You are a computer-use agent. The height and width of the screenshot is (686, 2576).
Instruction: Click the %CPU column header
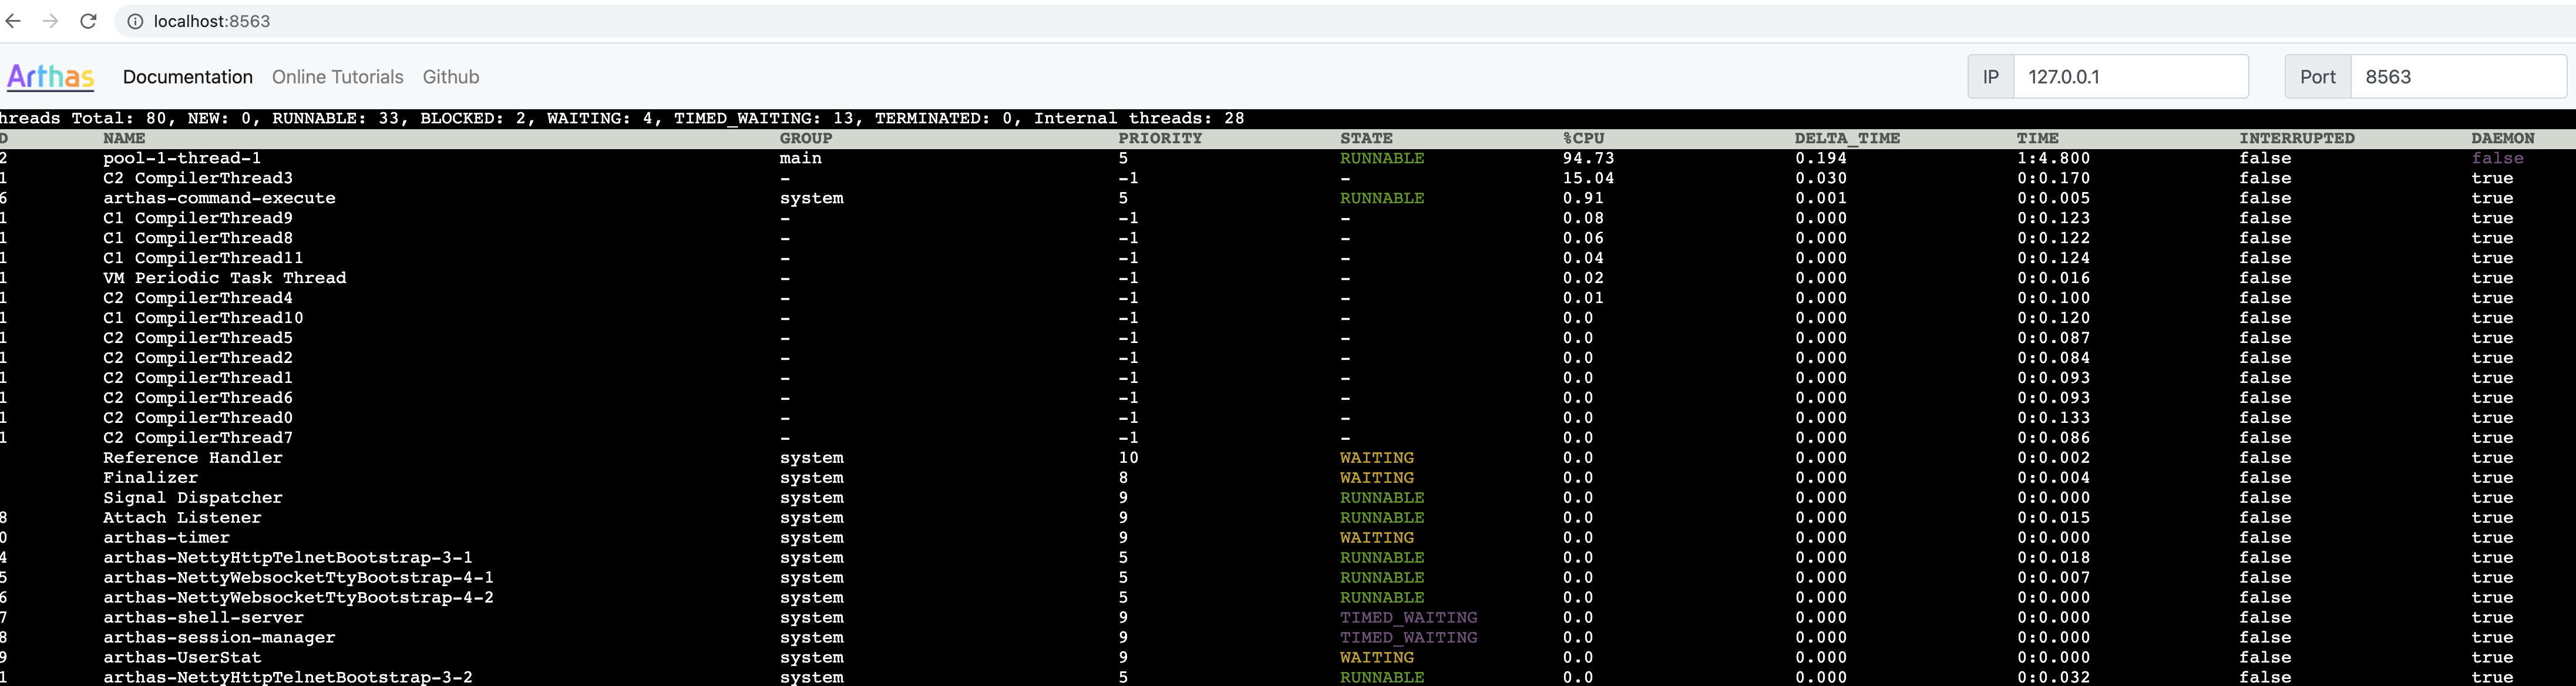(1583, 138)
